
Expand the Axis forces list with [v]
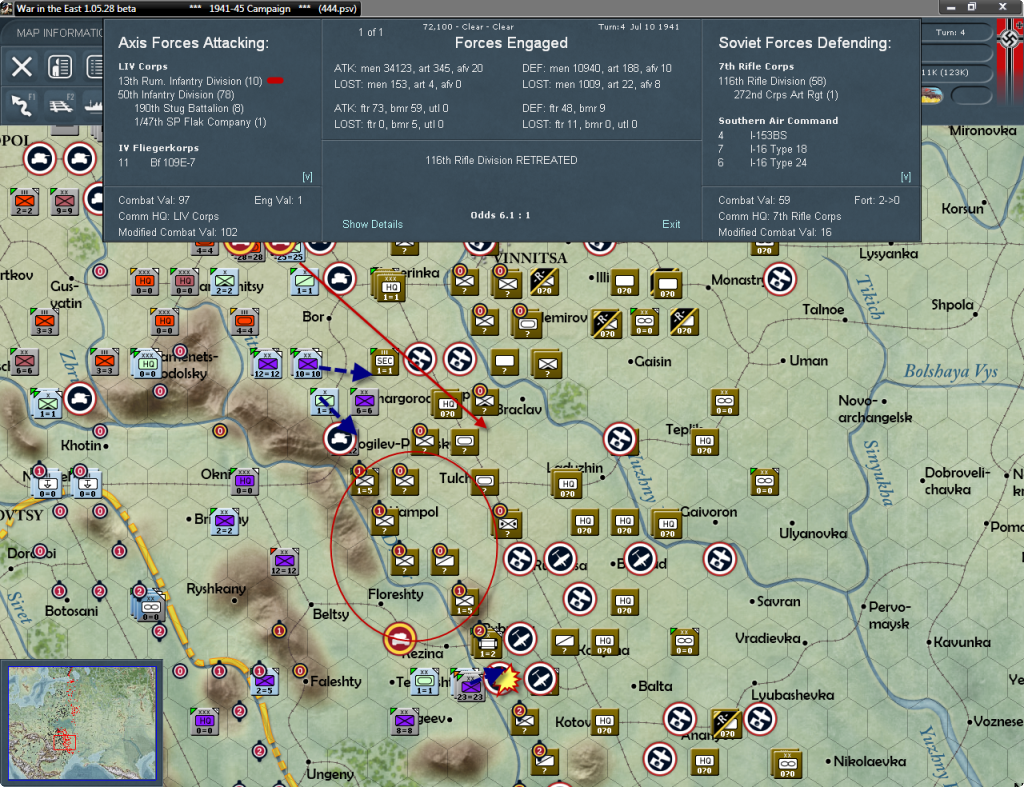click(x=307, y=177)
